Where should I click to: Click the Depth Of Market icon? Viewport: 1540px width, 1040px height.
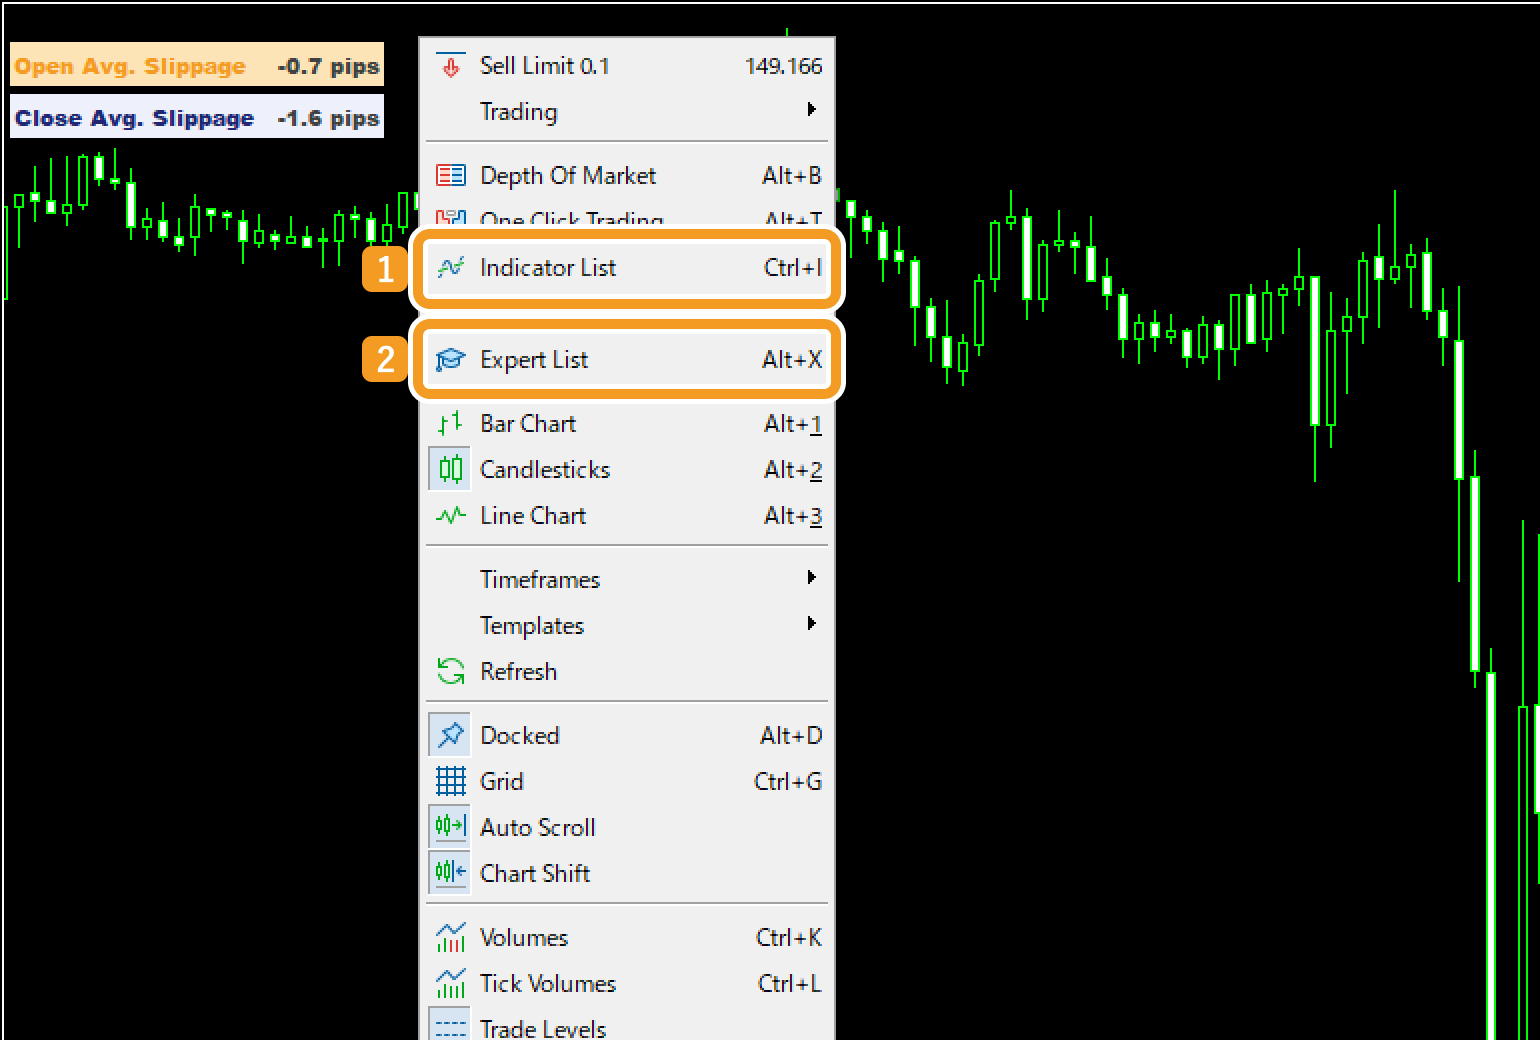click(x=451, y=176)
